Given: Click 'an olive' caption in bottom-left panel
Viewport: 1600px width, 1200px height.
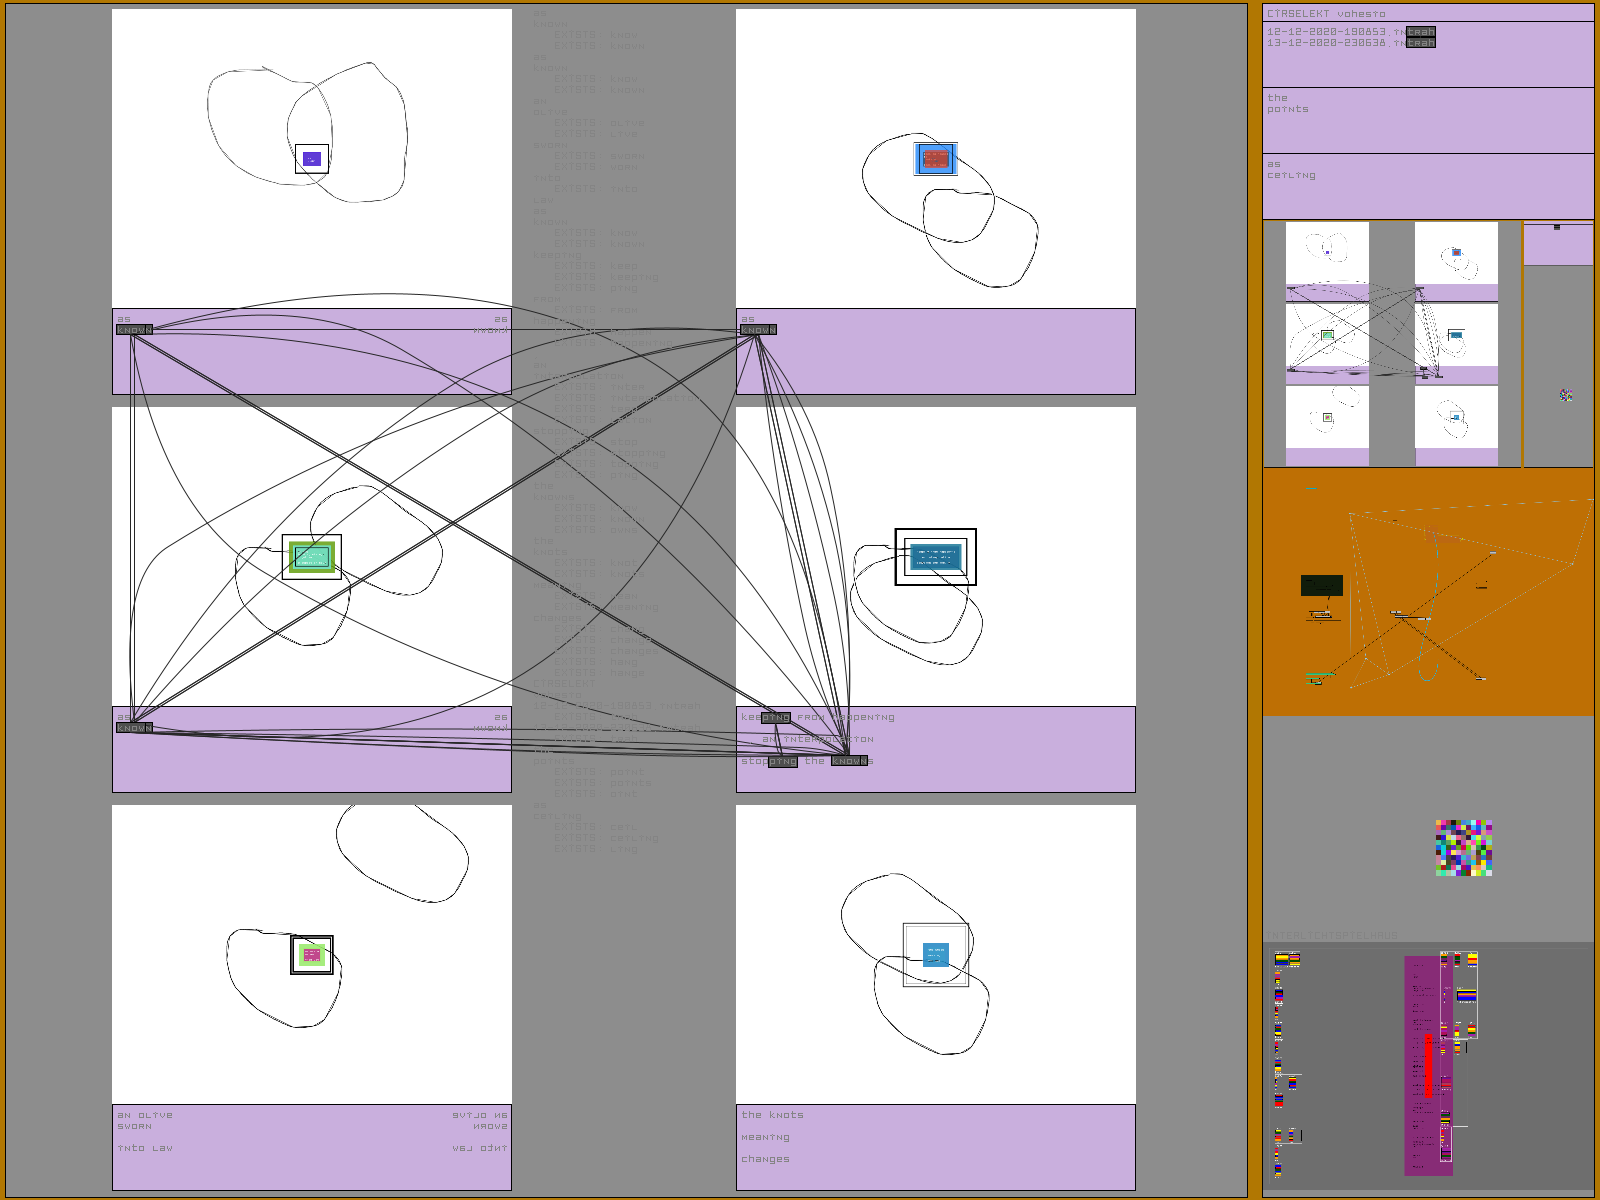Looking at the screenshot, I should point(145,1115).
